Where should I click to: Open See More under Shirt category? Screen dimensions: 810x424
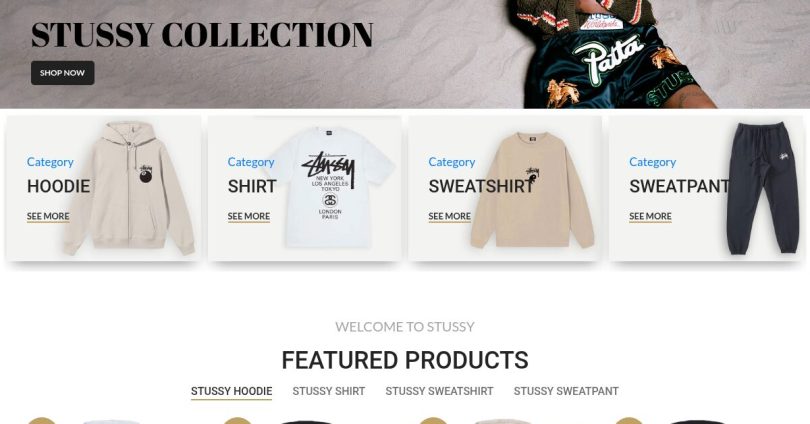coord(248,216)
